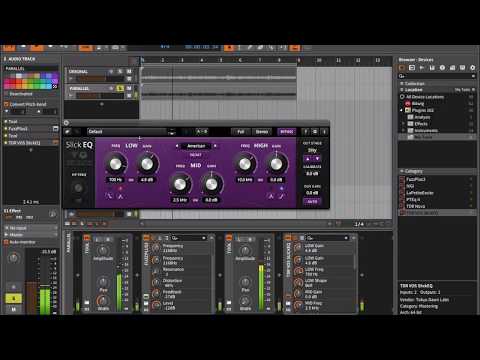Click the browser search field
Viewport: 480px width, 360px height.
(x=437, y=76)
